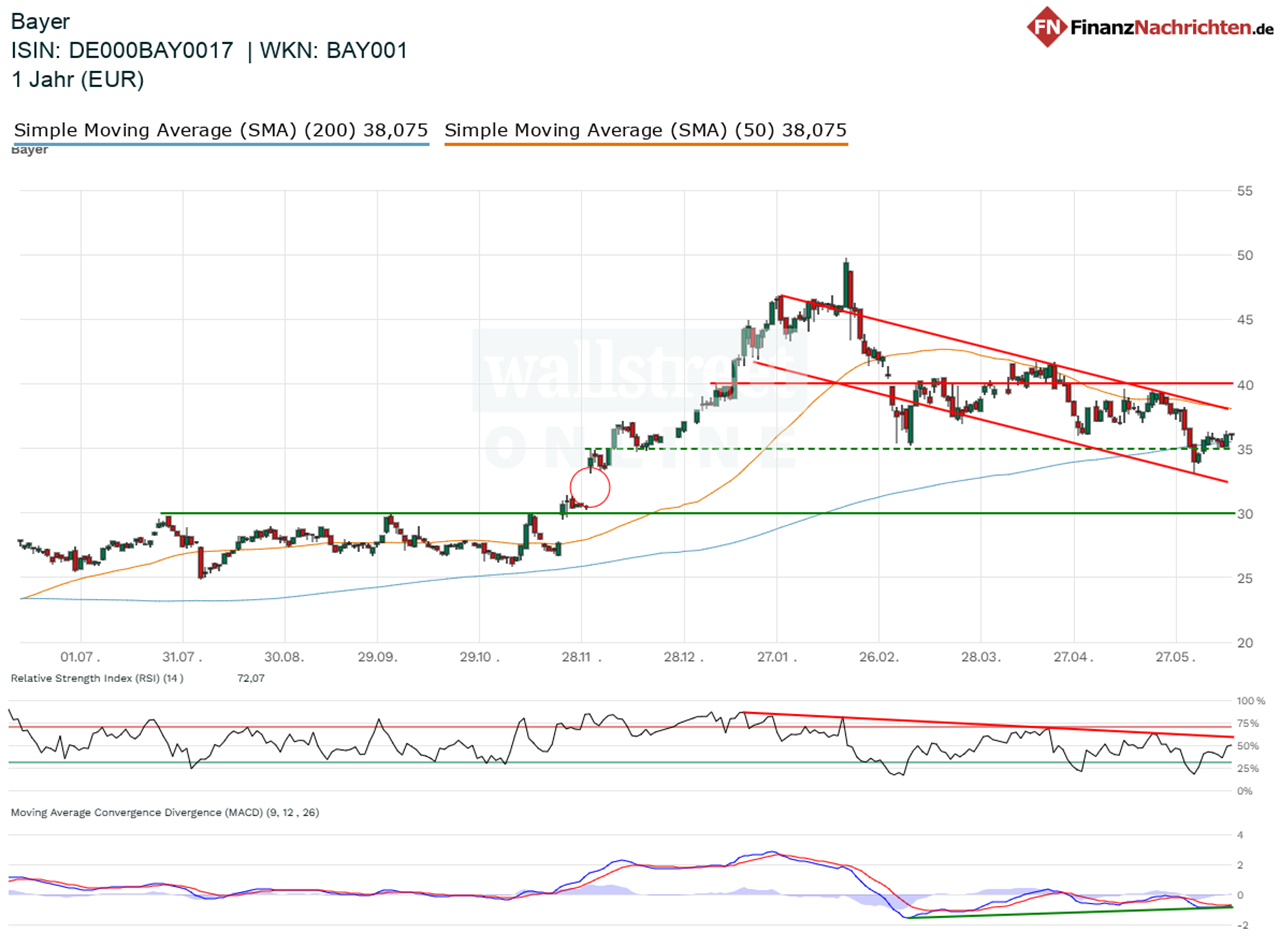Viewport: 1280px width, 940px height.
Task: Click the 01.07. date axis label
Action: click(81, 660)
